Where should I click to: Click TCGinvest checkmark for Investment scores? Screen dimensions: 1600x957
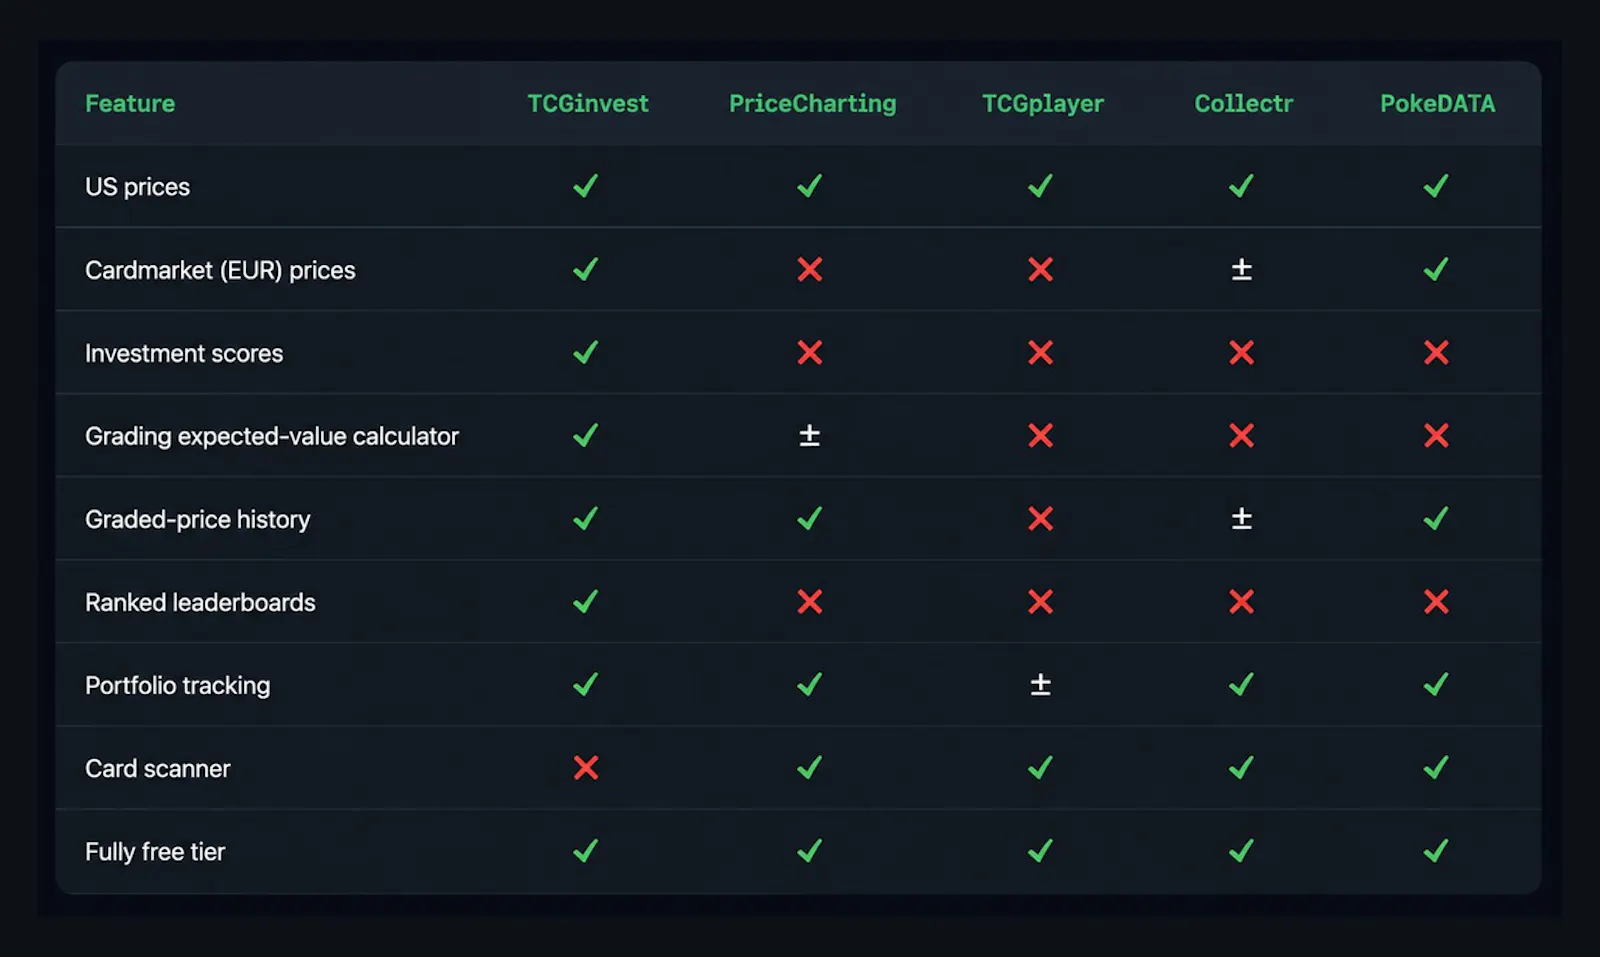pos(586,352)
